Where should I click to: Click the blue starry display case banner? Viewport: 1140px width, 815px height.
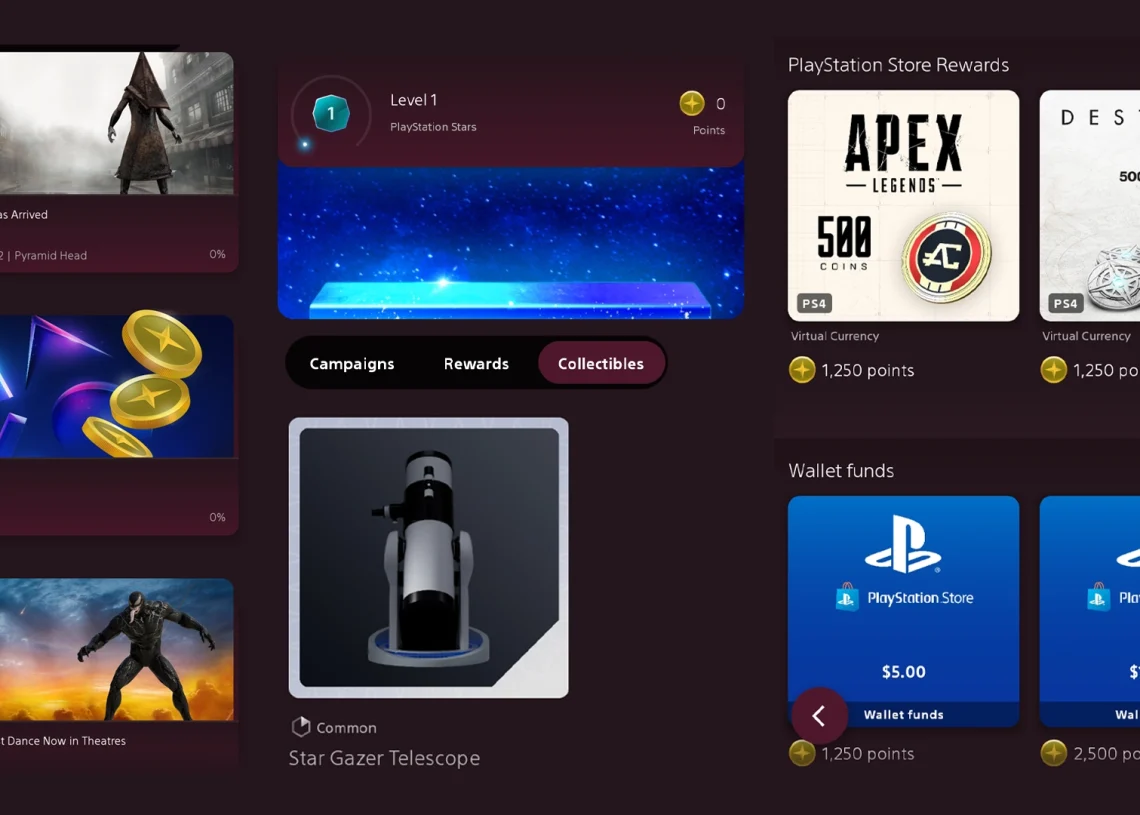click(510, 243)
